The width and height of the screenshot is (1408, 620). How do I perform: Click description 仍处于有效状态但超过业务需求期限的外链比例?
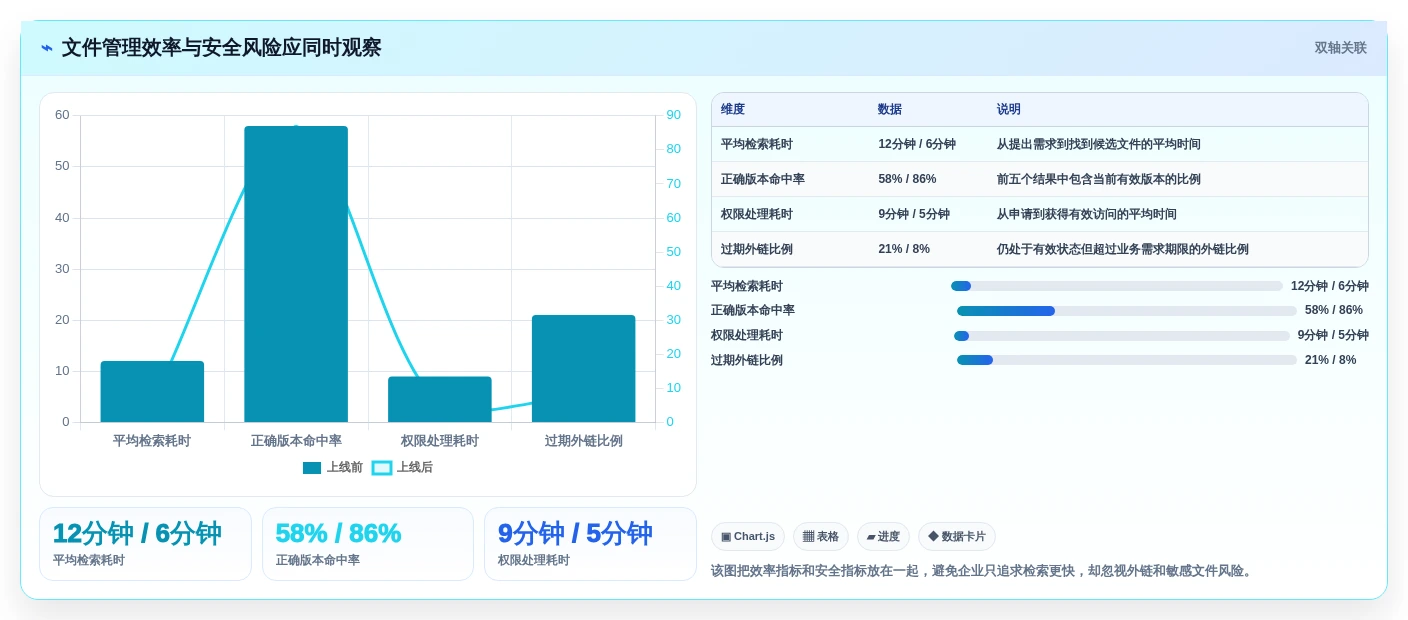1123,249
